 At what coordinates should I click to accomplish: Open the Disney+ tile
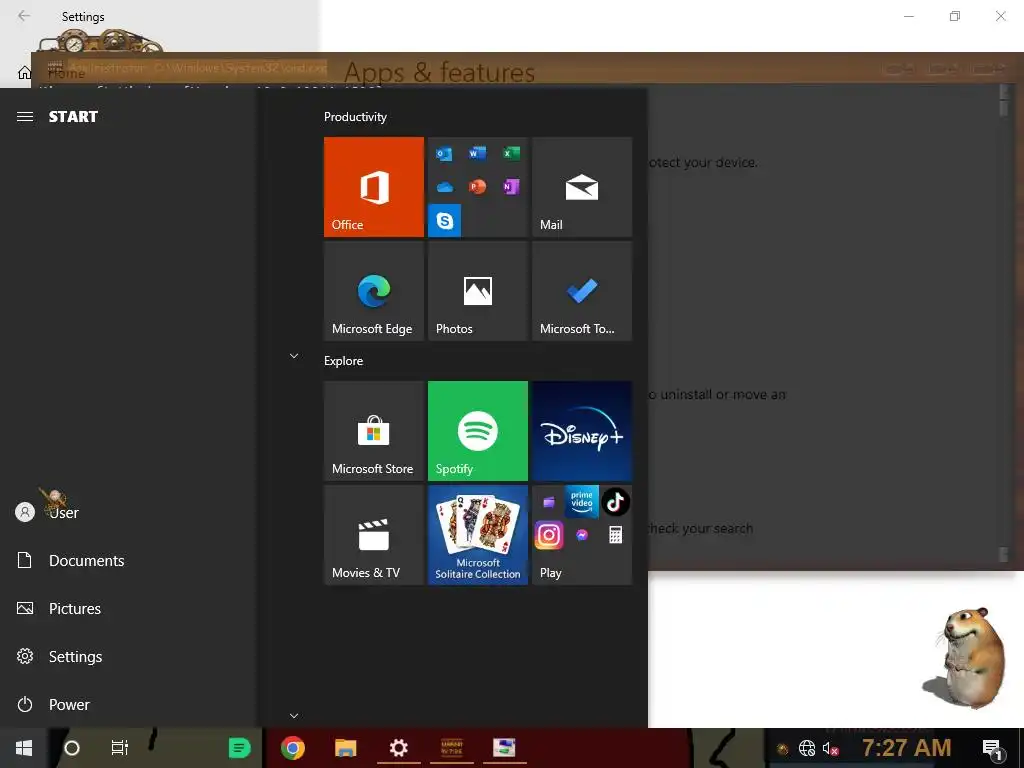[582, 431]
